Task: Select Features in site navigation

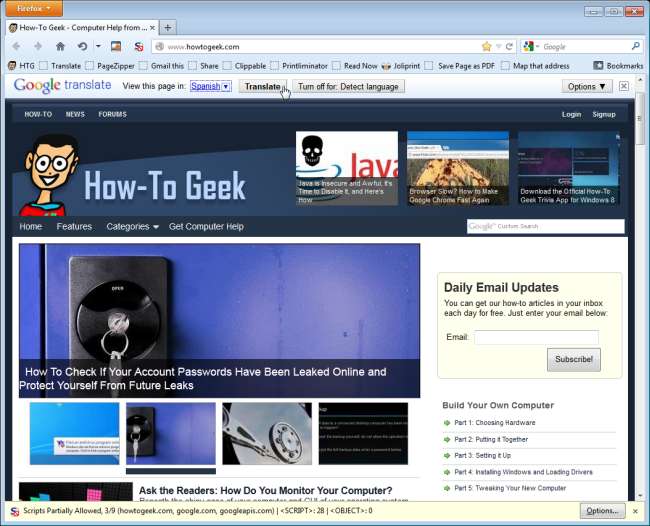Action: (x=74, y=227)
